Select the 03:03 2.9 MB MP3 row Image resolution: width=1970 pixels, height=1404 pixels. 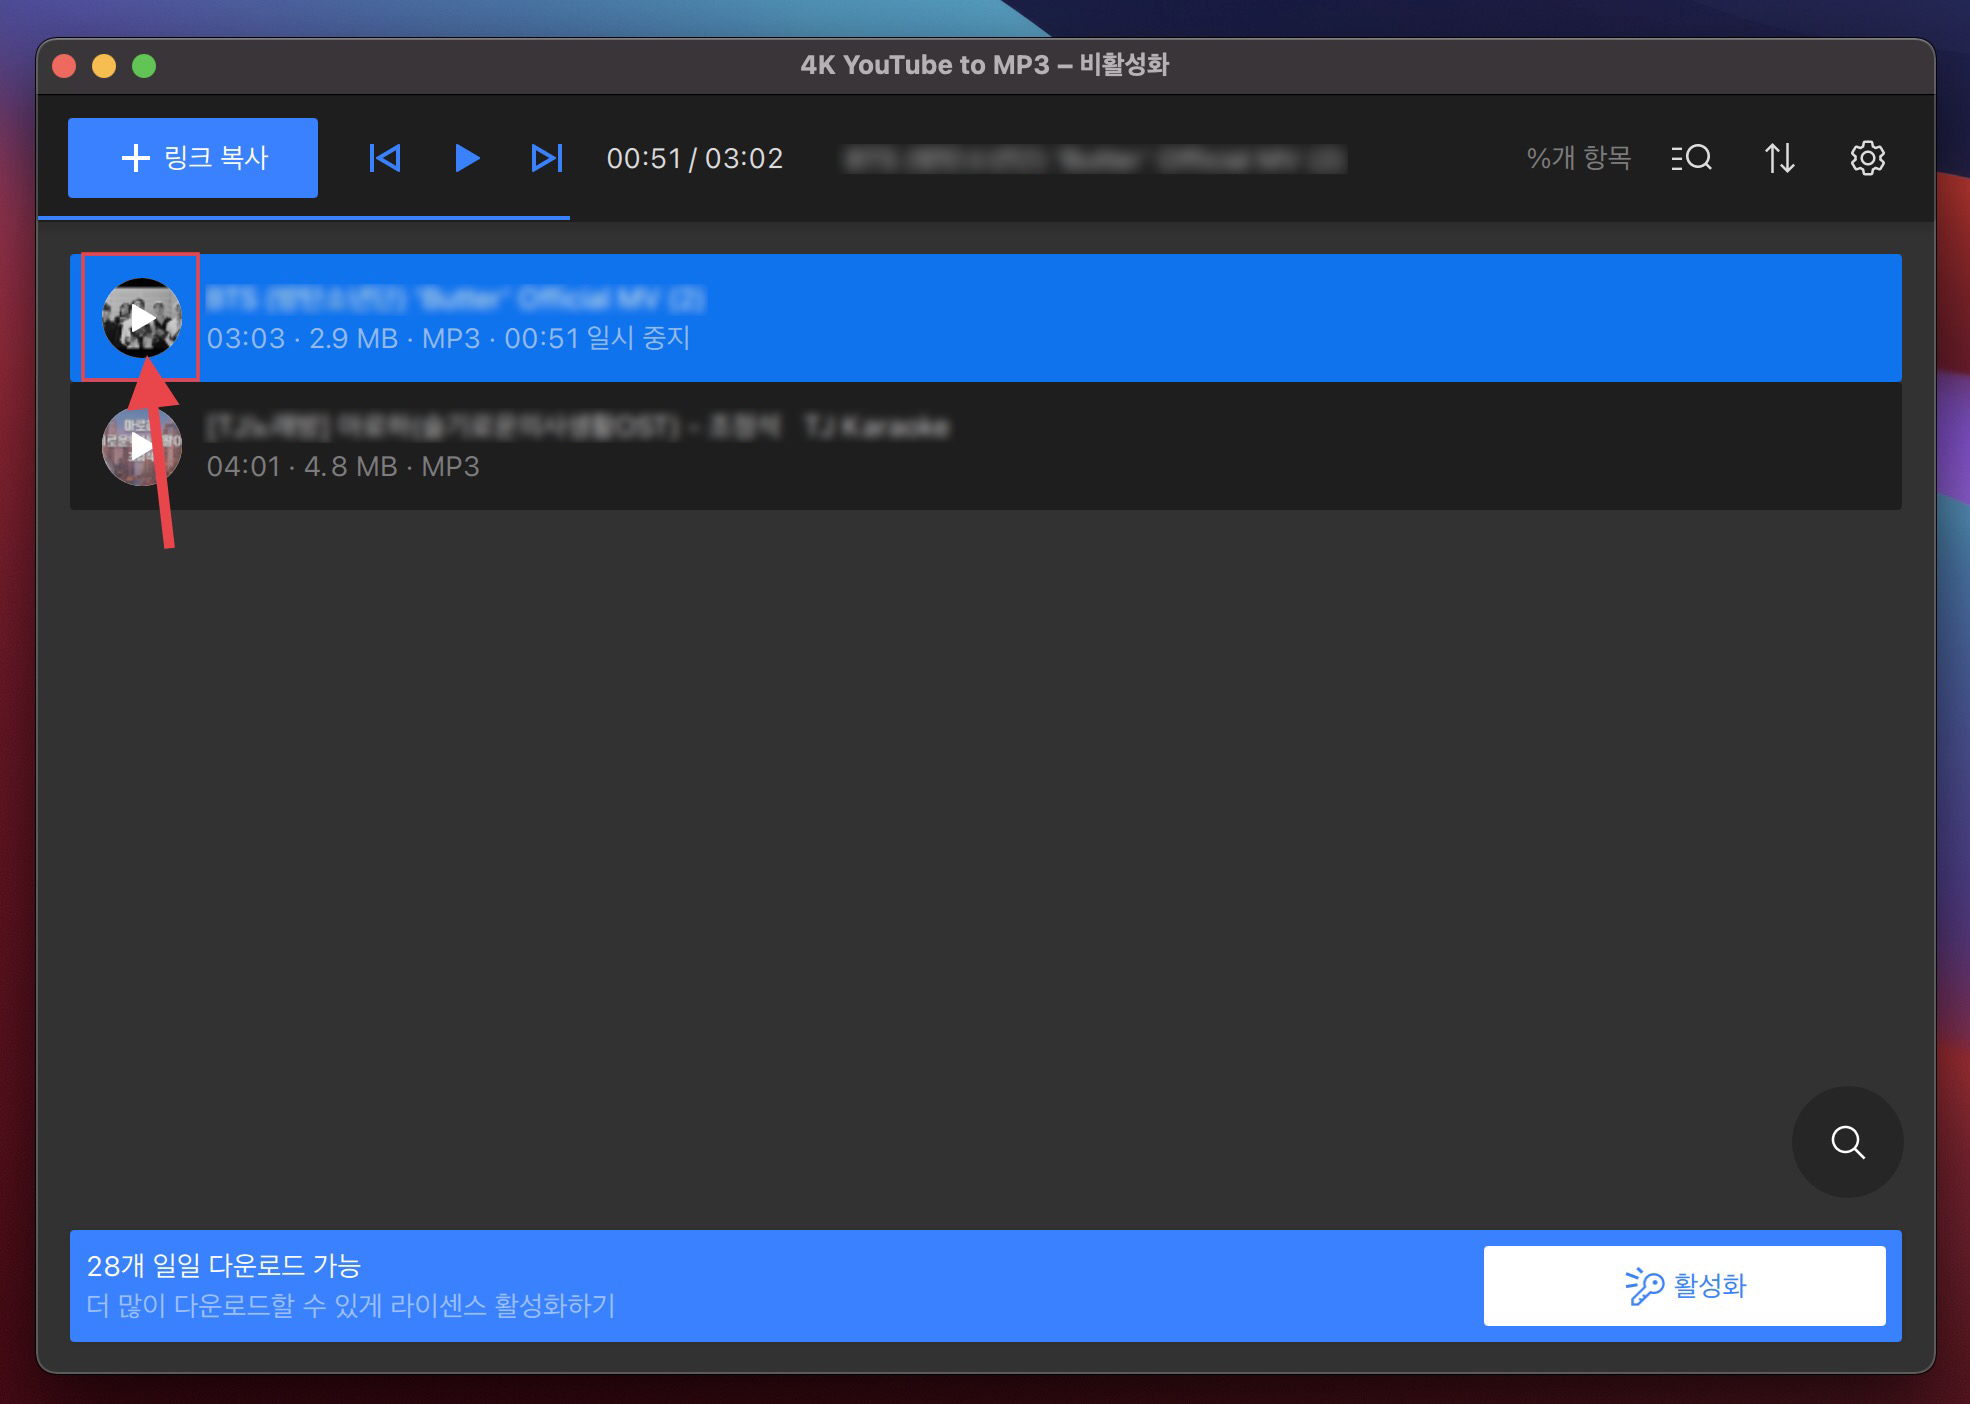pyautogui.click(x=1000, y=318)
